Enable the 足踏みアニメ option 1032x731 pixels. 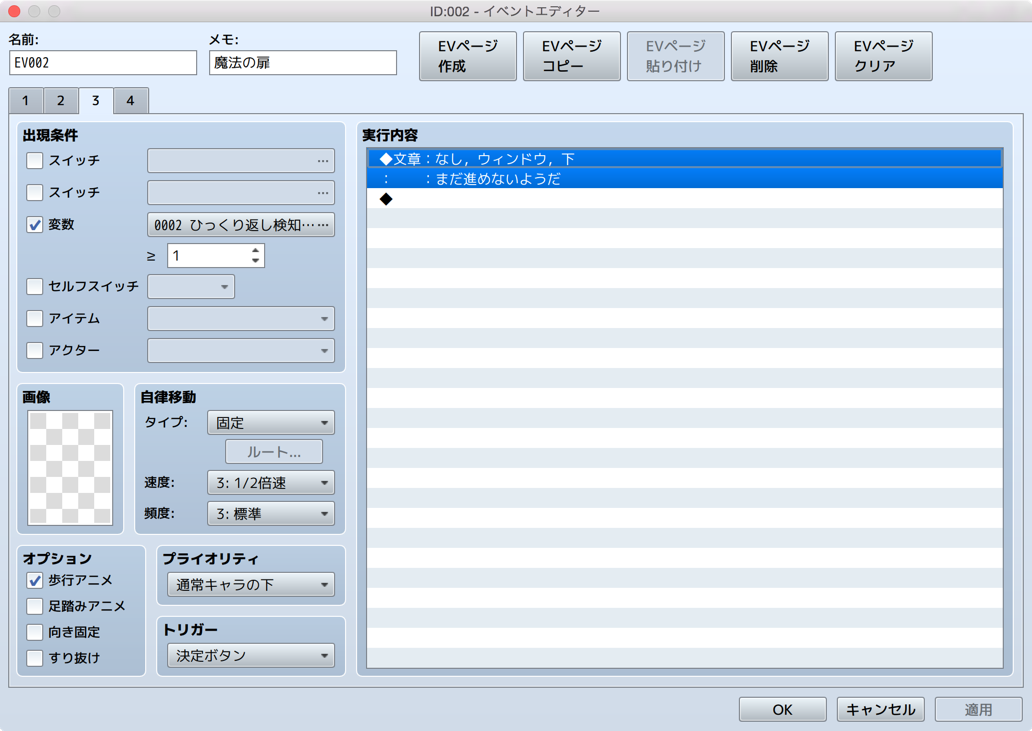tap(34, 608)
